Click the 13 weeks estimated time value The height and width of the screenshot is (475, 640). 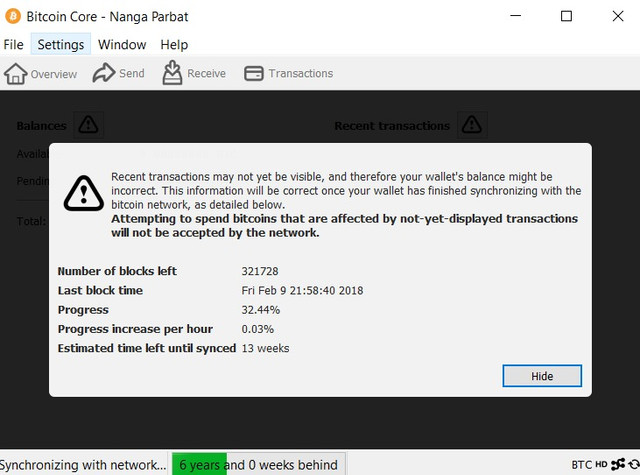pyautogui.click(x=265, y=348)
